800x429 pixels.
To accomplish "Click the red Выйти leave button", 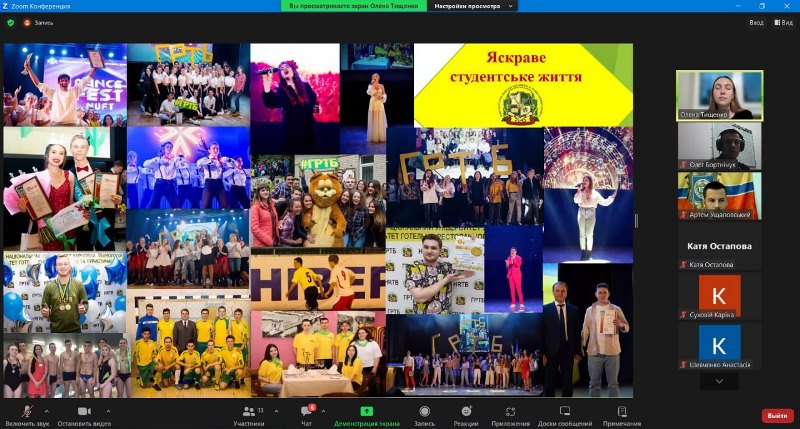I will point(775,415).
